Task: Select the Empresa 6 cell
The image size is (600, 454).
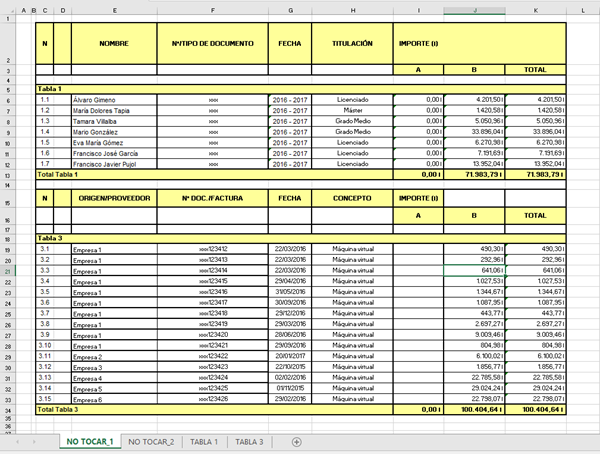Action: tap(114, 399)
